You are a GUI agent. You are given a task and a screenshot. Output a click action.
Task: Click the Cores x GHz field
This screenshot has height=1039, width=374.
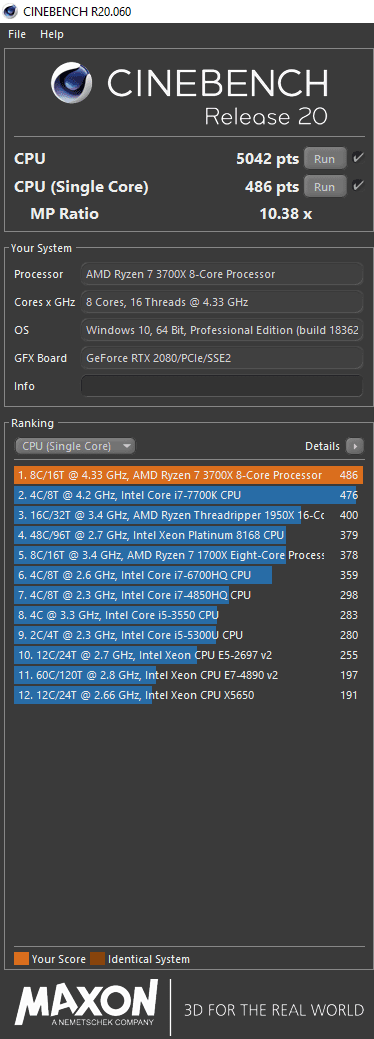(221, 301)
